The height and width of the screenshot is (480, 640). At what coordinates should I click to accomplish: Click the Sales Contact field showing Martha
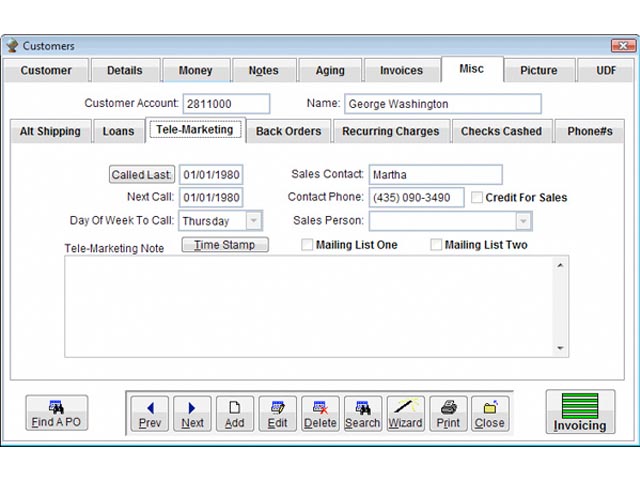[436, 175]
